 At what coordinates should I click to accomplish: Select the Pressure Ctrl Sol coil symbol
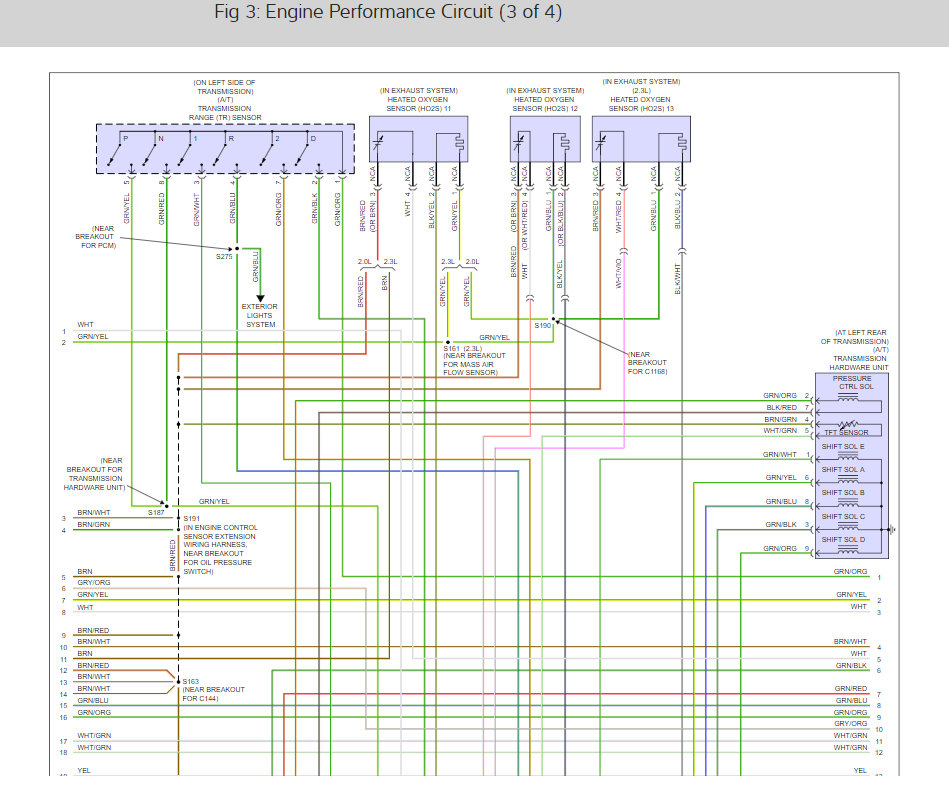pos(847,398)
